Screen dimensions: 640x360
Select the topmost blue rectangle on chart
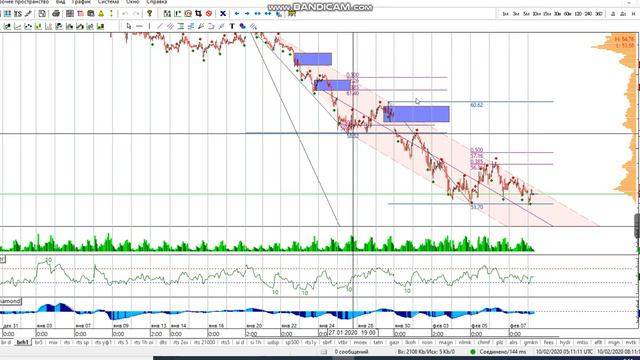click(313, 59)
